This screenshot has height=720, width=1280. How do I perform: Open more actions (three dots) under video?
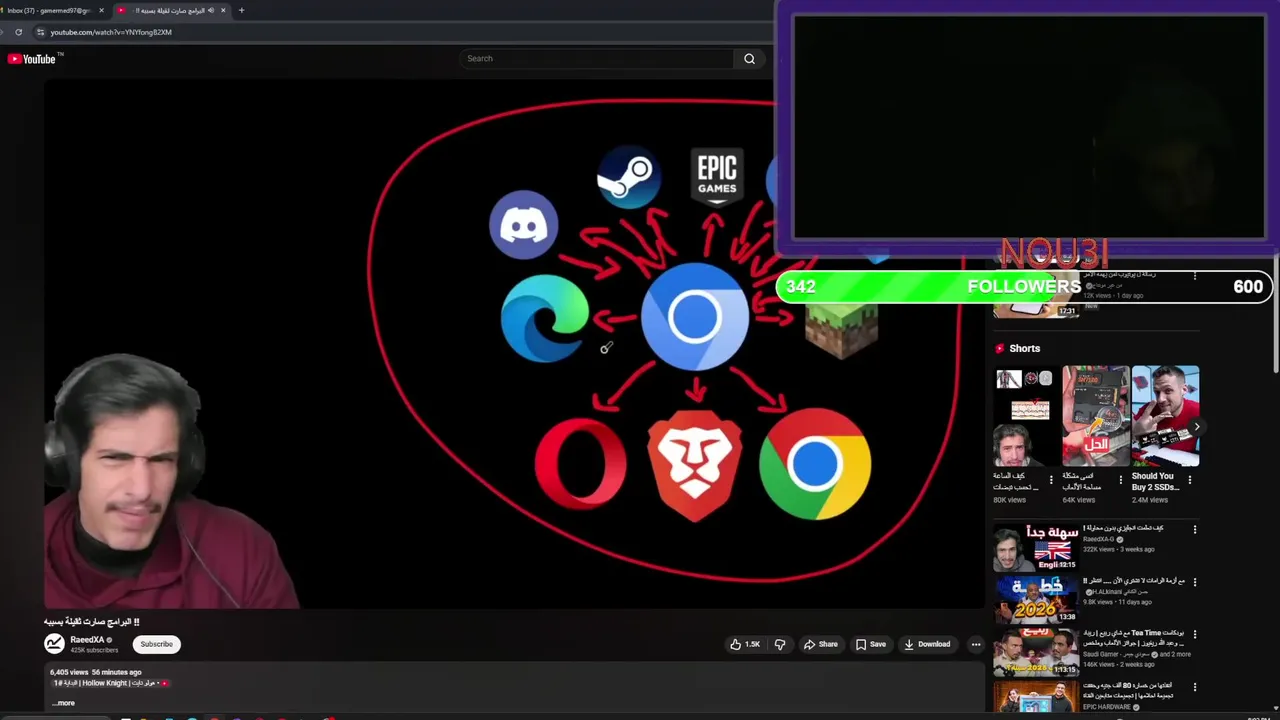pos(976,644)
